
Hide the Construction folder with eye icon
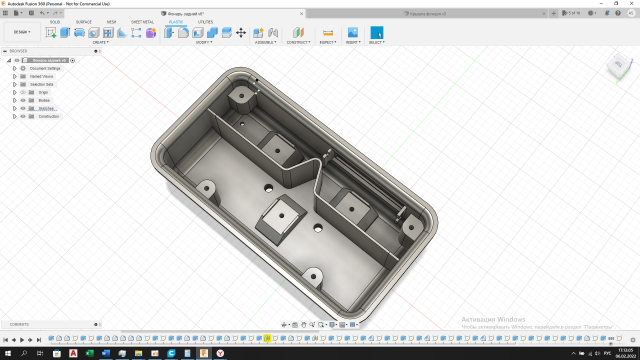click(23, 116)
